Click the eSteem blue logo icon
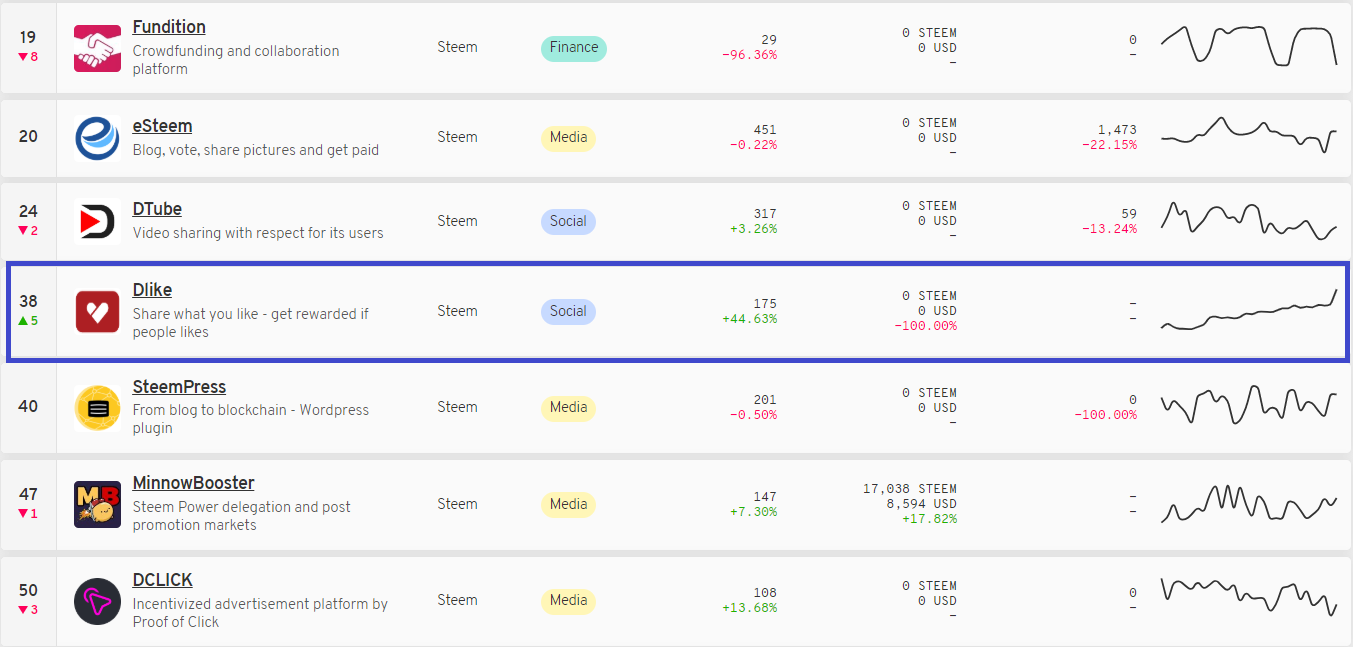Screen dimensions: 1353x647 (x=97, y=138)
